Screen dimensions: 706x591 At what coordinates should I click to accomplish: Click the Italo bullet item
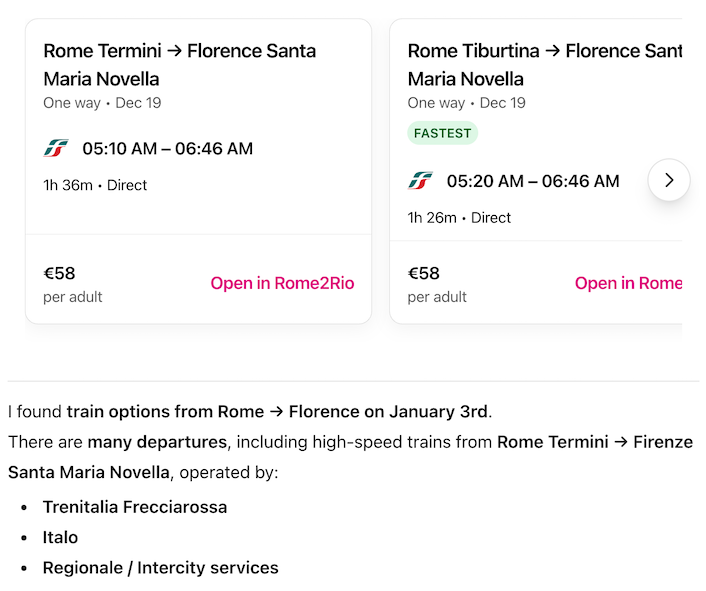(x=60, y=537)
